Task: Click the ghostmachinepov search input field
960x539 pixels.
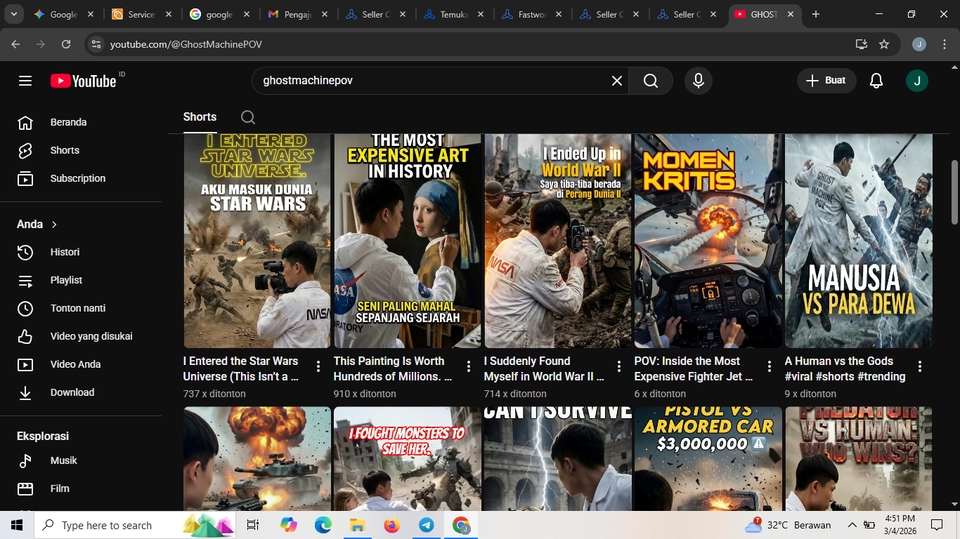Action: [x=430, y=81]
